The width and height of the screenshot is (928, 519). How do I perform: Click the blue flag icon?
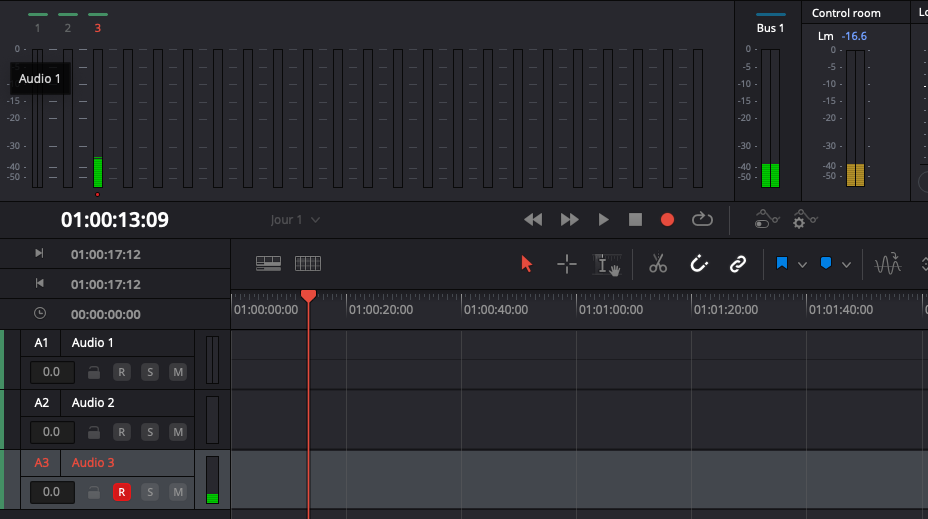(x=781, y=264)
